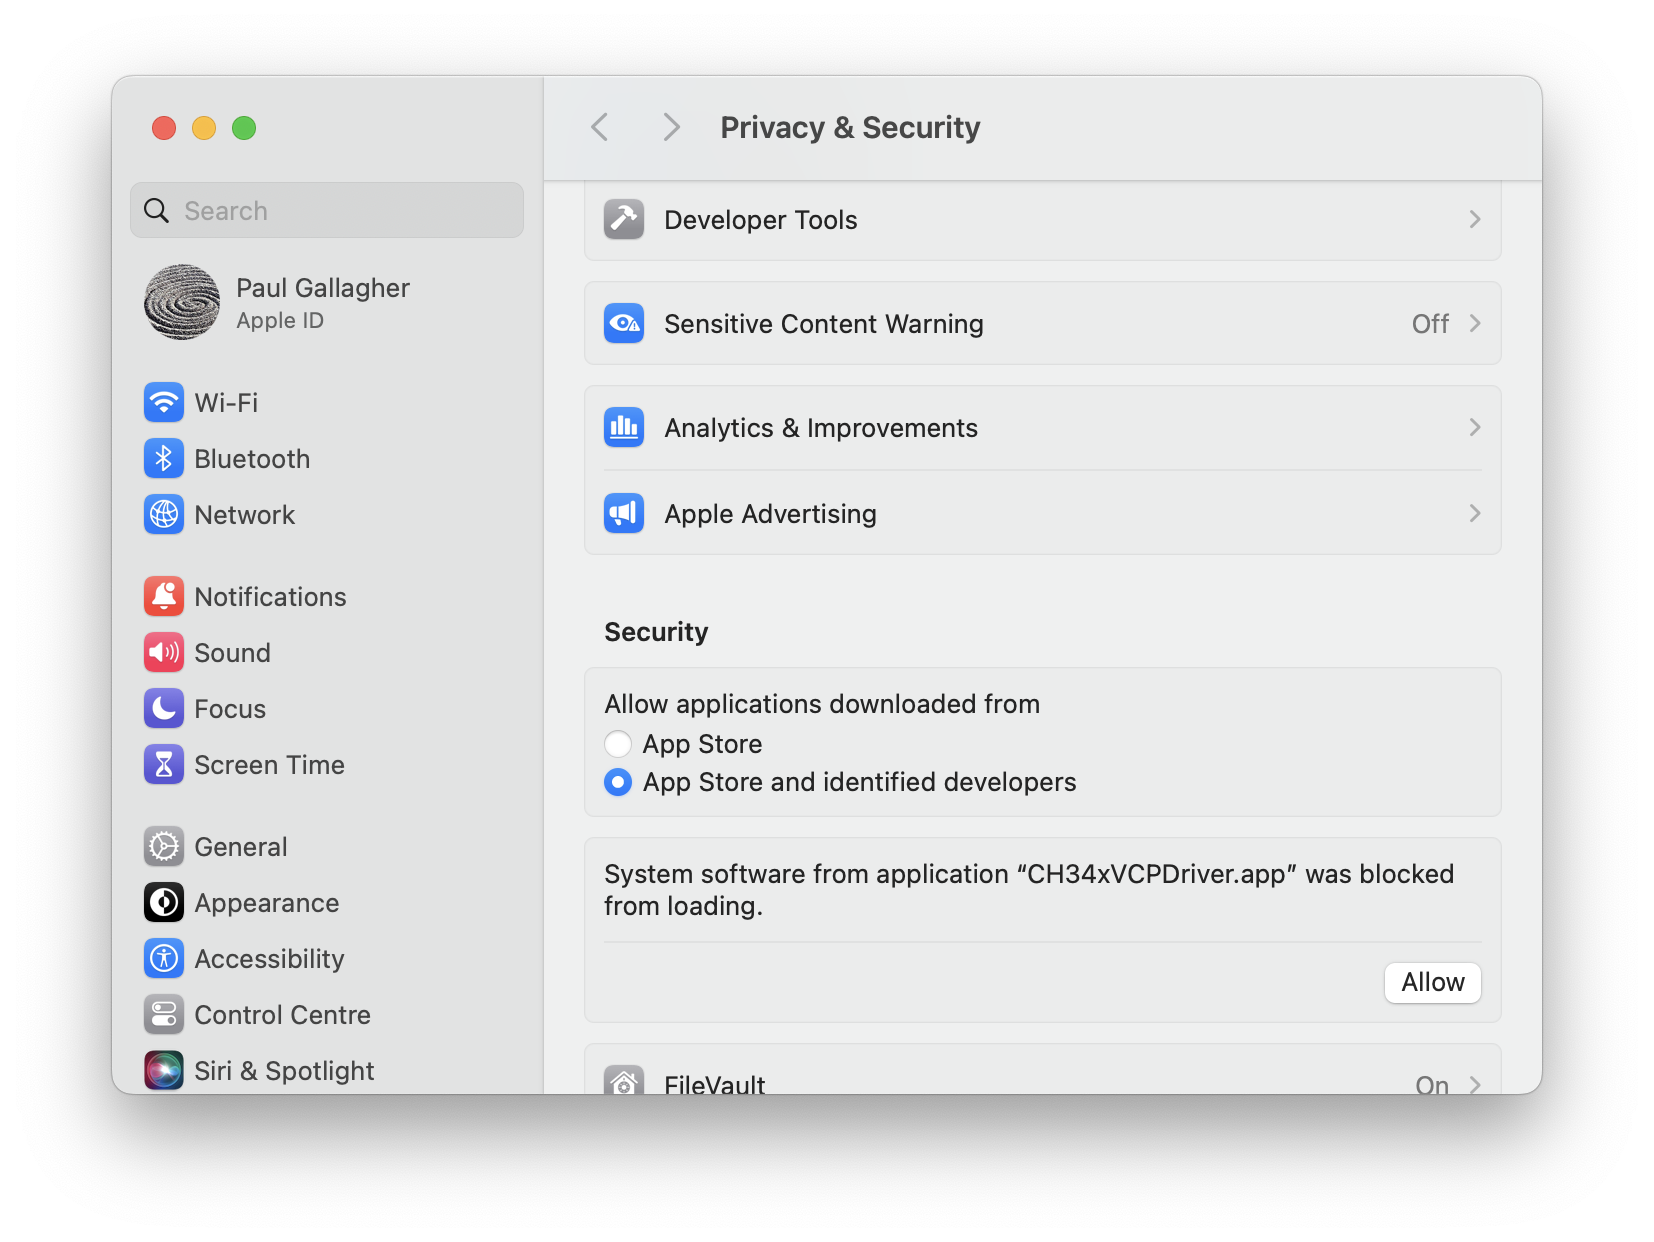Open Paul Gallagher Apple ID profile picture
The image size is (1654, 1242).
click(x=182, y=302)
